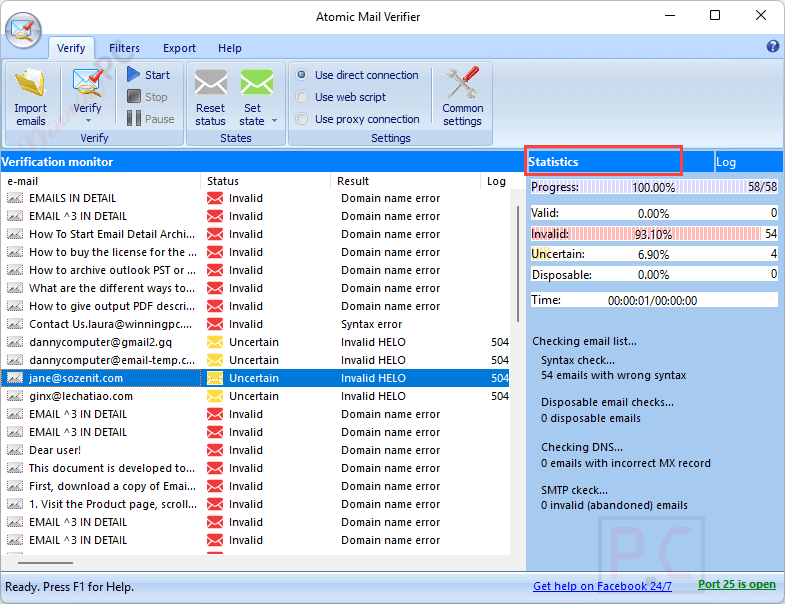Click the Uncertain 6.90% bar
The height and width of the screenshot is (604, 785).
pyautogui.click(x=654, y=254)
